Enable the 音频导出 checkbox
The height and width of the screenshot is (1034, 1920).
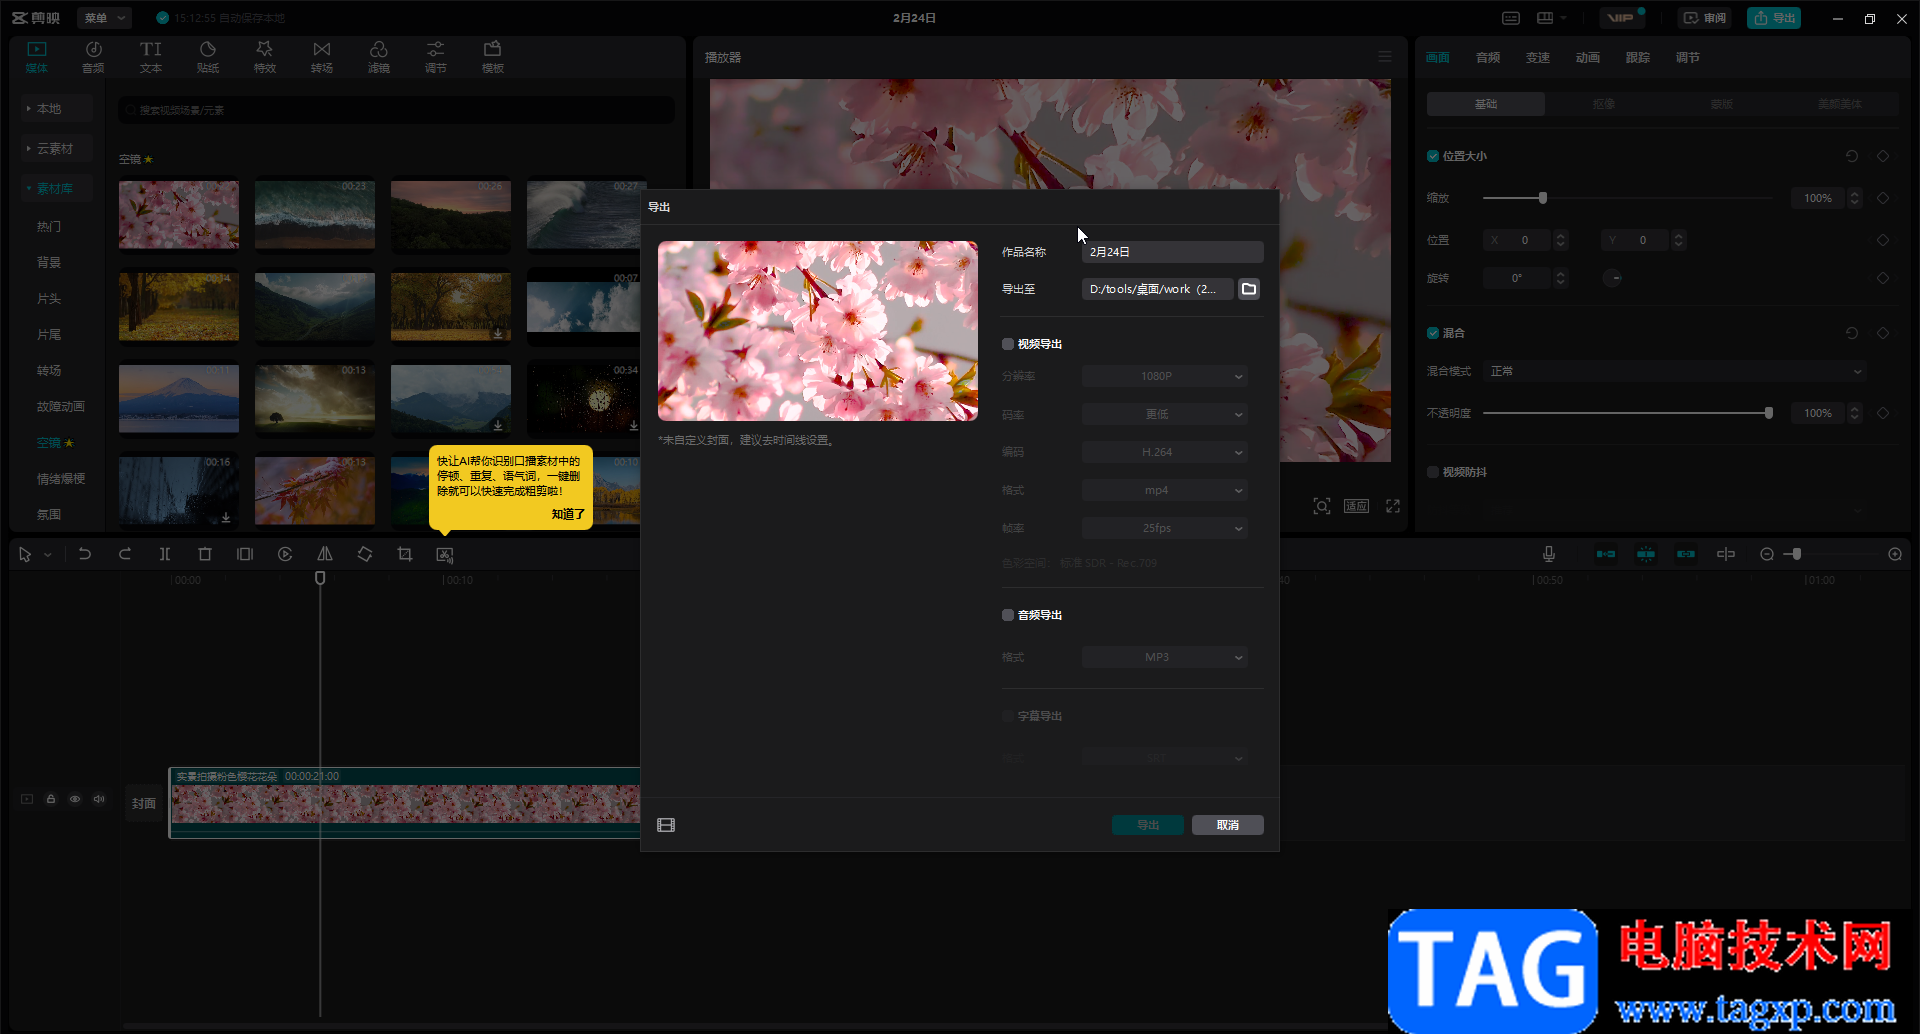pyautogui.click(x=1008, y=615)
